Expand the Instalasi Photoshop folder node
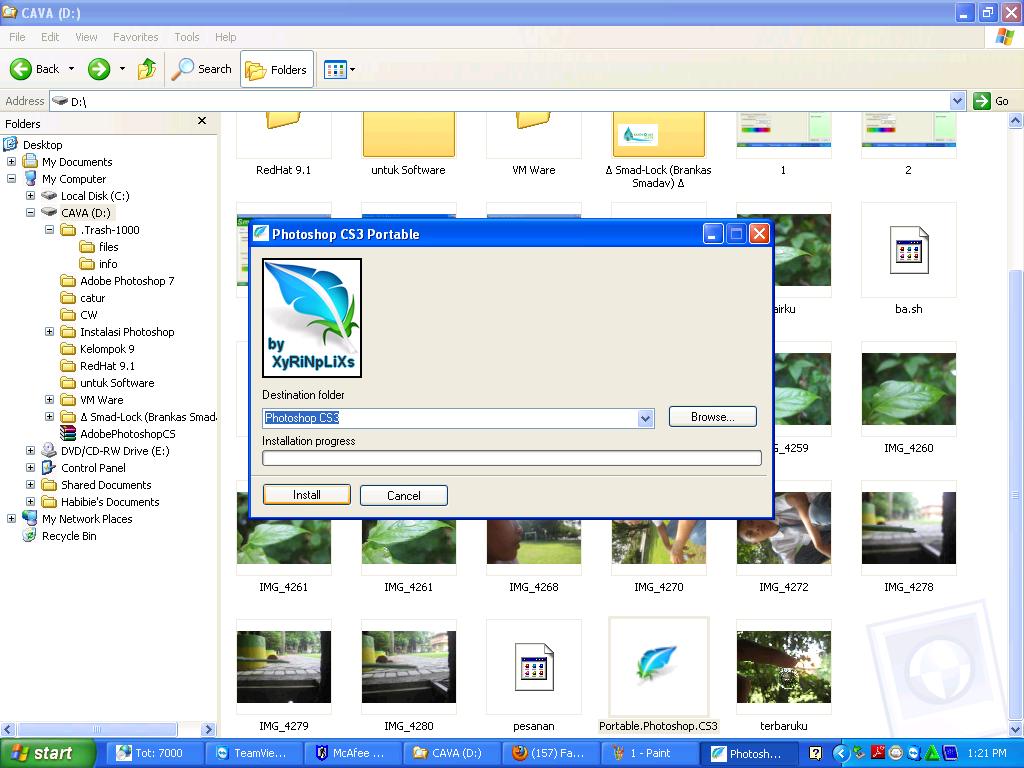The width and height of the screenshot is (1024, 768). coord(49,332)
